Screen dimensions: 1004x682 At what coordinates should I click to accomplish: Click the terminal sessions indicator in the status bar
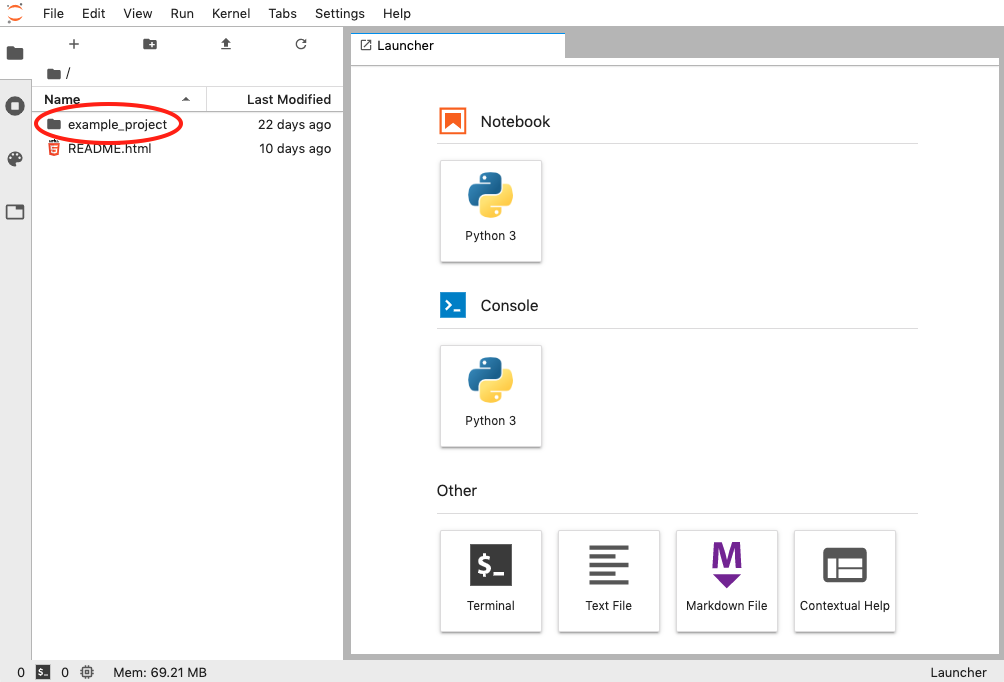[42, 672]
